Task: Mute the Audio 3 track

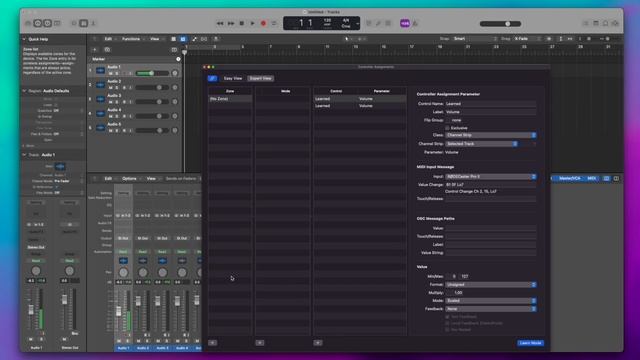Action: [110, 102]
